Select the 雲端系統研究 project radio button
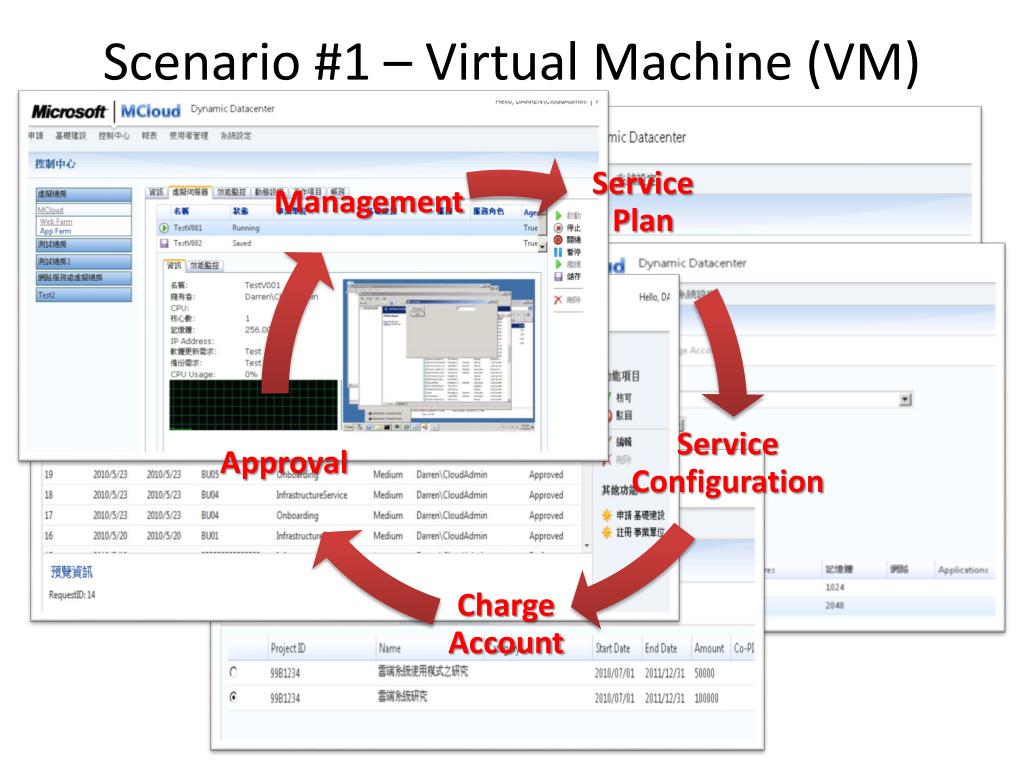Screen dimensions: 1024x768 click(234, 697)
